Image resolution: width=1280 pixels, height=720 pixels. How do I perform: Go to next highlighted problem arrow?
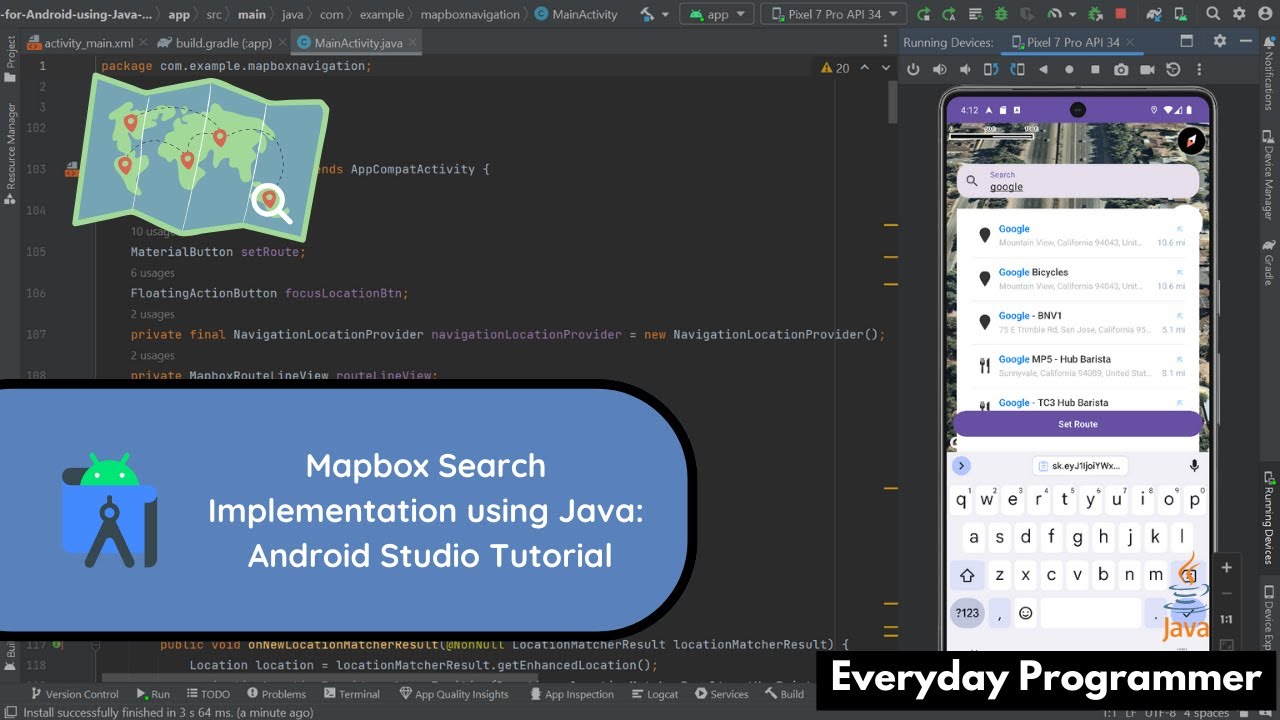tap(884, 67)
